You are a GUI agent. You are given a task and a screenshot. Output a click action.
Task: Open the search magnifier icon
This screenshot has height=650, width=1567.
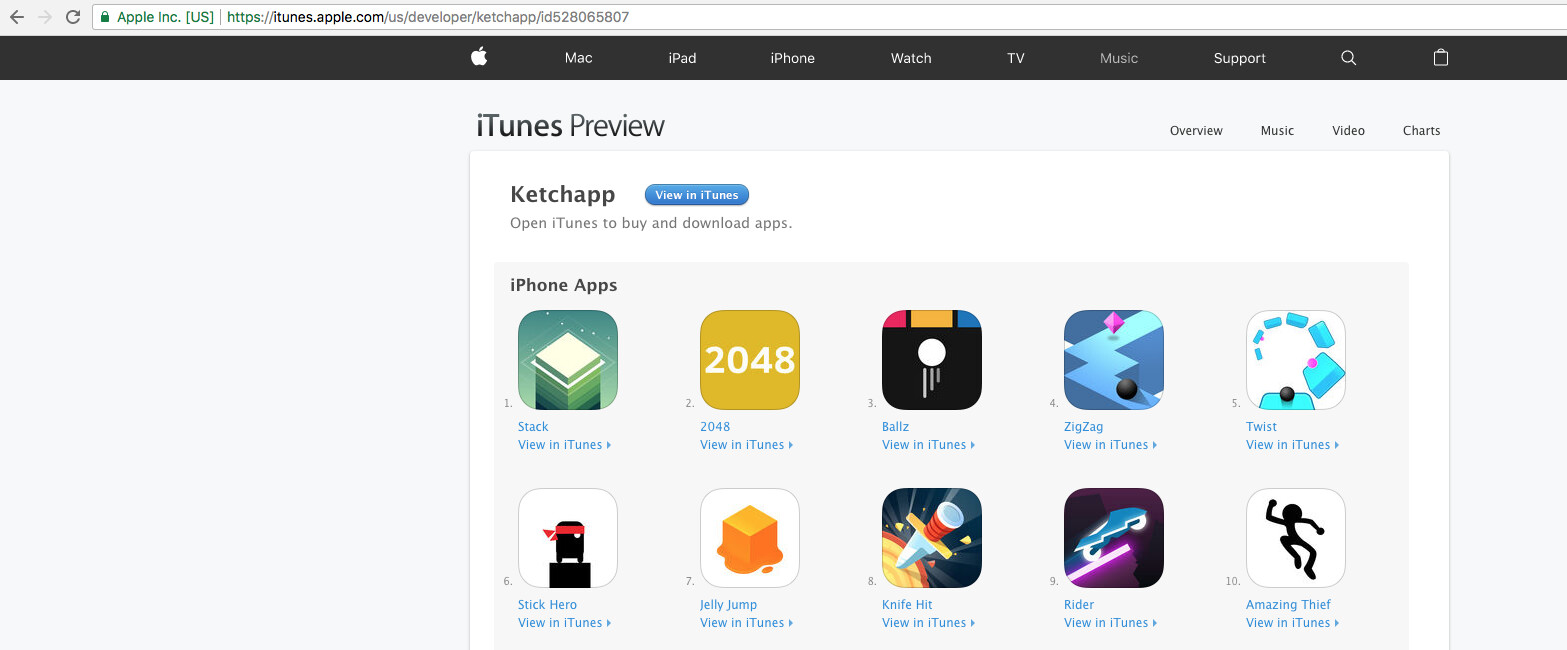[x=1348, y=58]
